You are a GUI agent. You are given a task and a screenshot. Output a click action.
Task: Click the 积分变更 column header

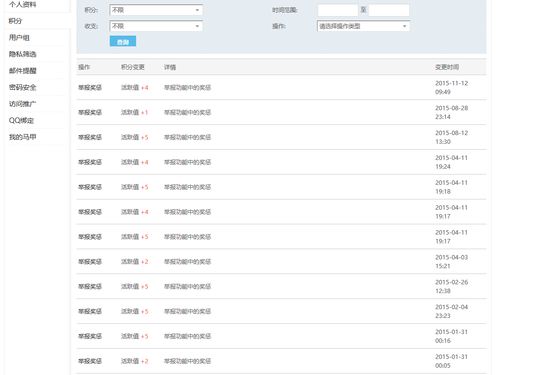point(132,67)
